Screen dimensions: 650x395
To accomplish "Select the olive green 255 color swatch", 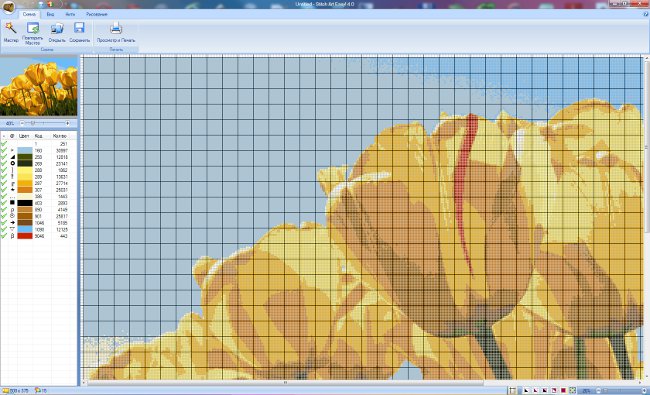I will click(25, 157).
